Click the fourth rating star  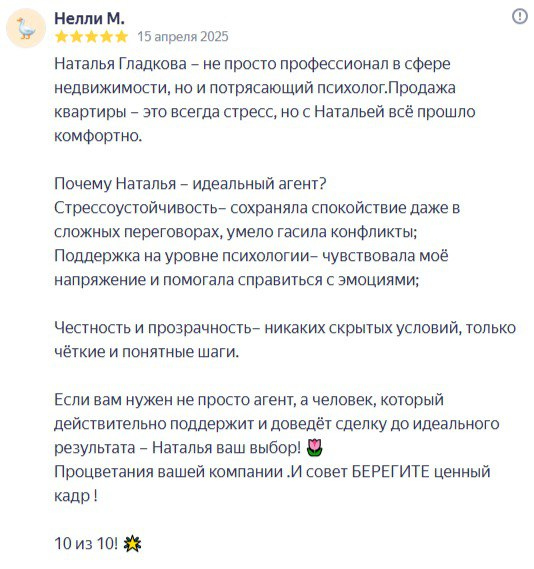pyautogui.click(x=106, y=37)
